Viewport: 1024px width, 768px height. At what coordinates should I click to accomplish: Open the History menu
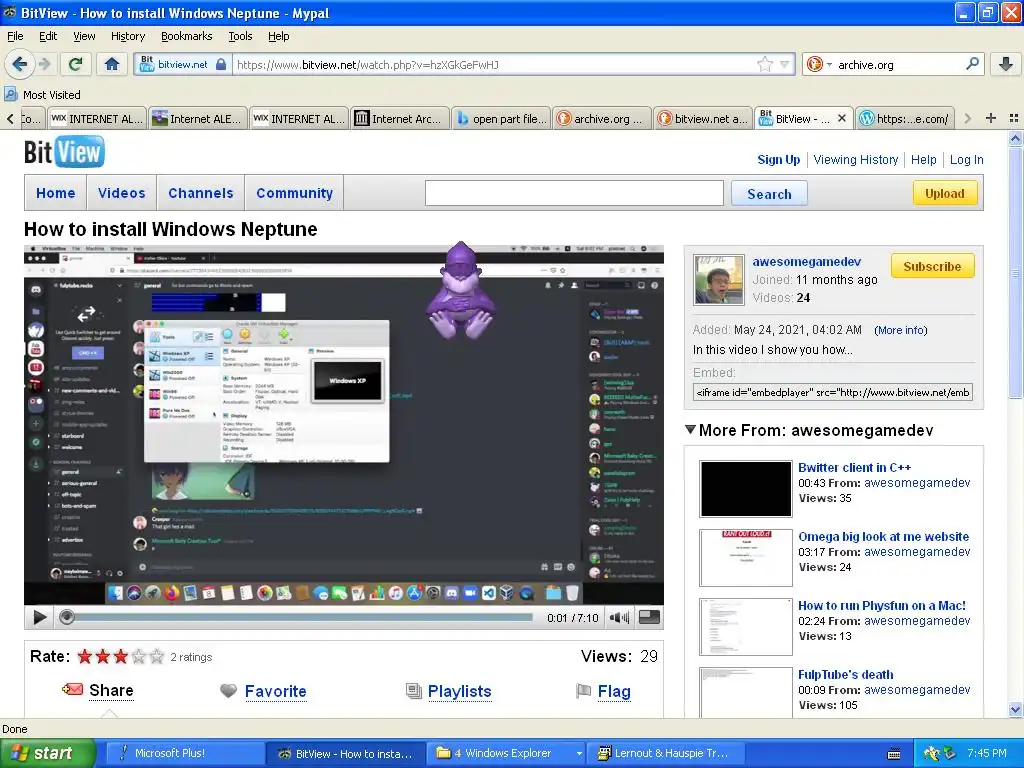click(x=128, y=36)
